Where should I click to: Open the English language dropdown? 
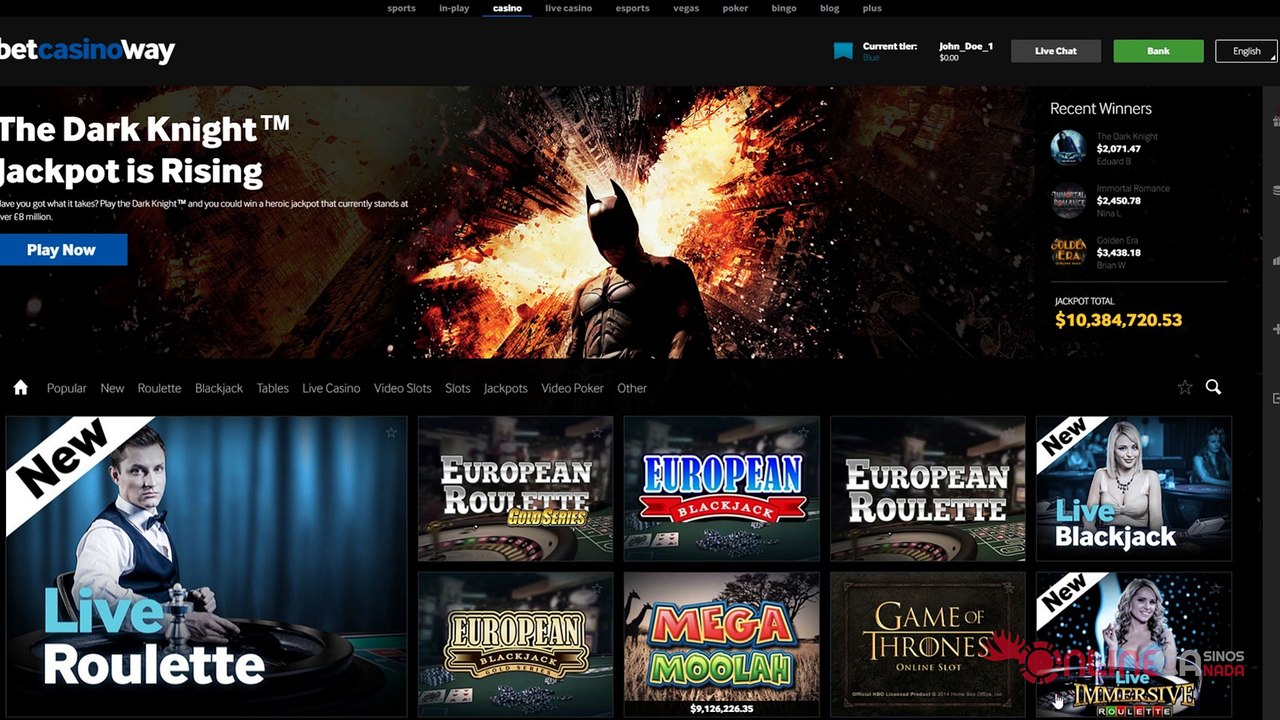point(1246,51)
